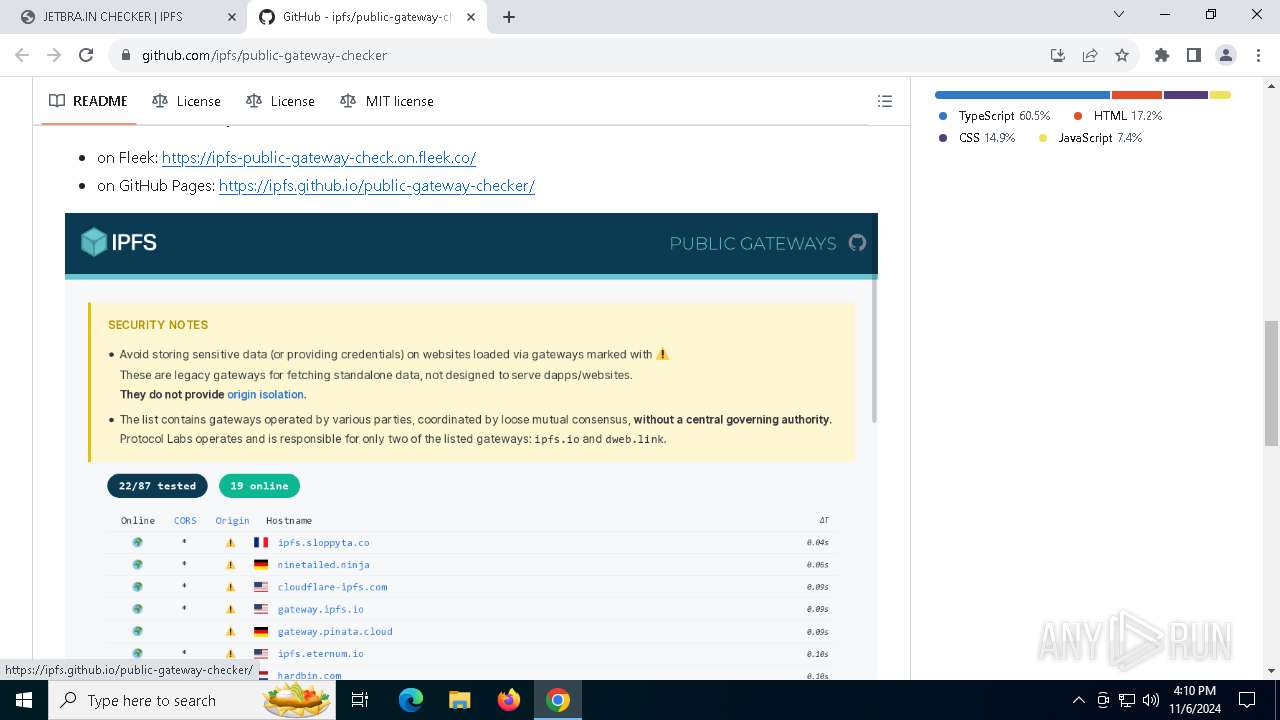The height and width of the screenshot is (720, 1280).
Task: Click the ipfs.eternum.io hostname
Action: click(x=320, y=653)
